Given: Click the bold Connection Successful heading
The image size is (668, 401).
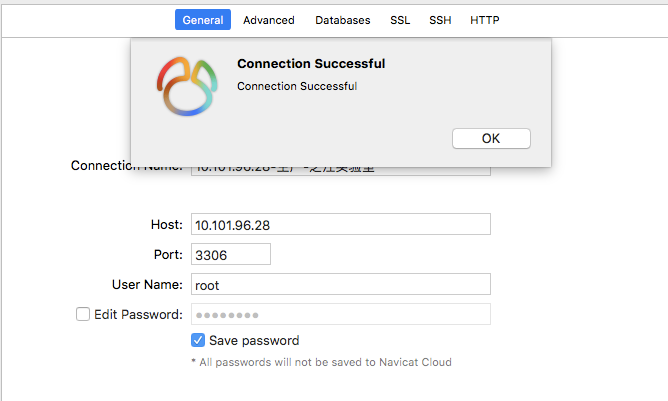Looking at the screenshot, I should pyautogui.click(x=311, y=63).
